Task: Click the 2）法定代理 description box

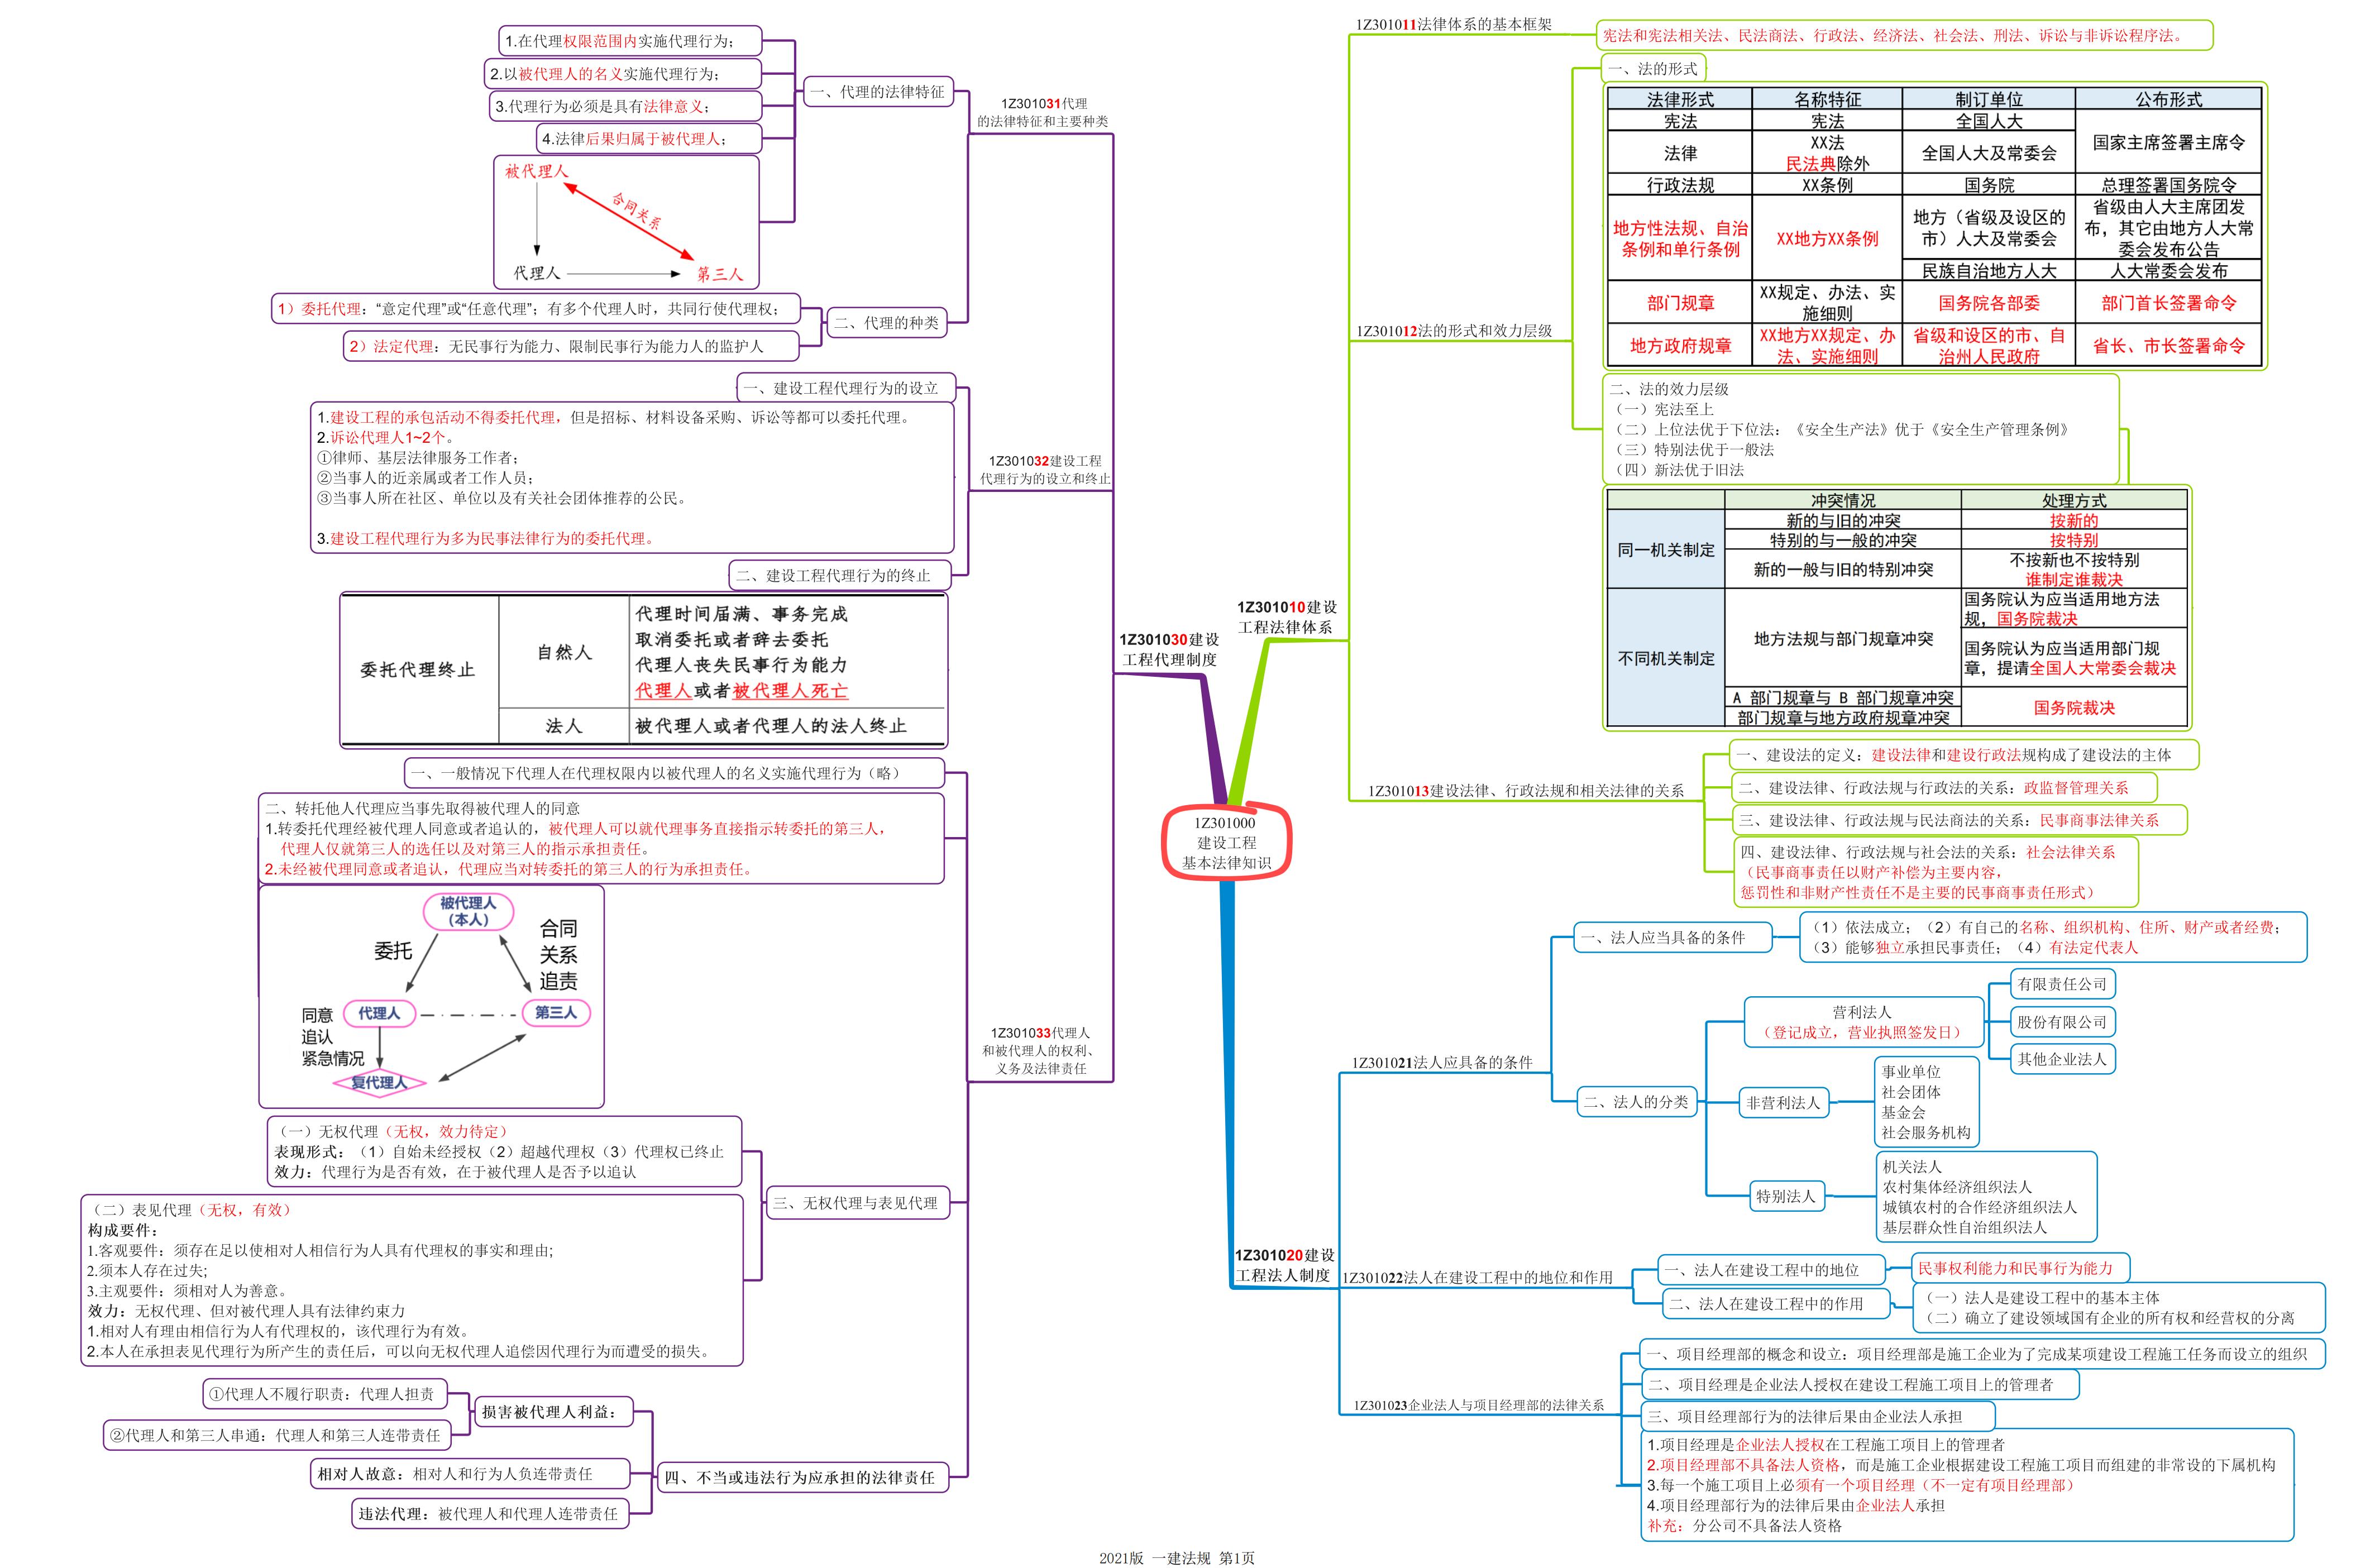Action: [x=570, y=346]
